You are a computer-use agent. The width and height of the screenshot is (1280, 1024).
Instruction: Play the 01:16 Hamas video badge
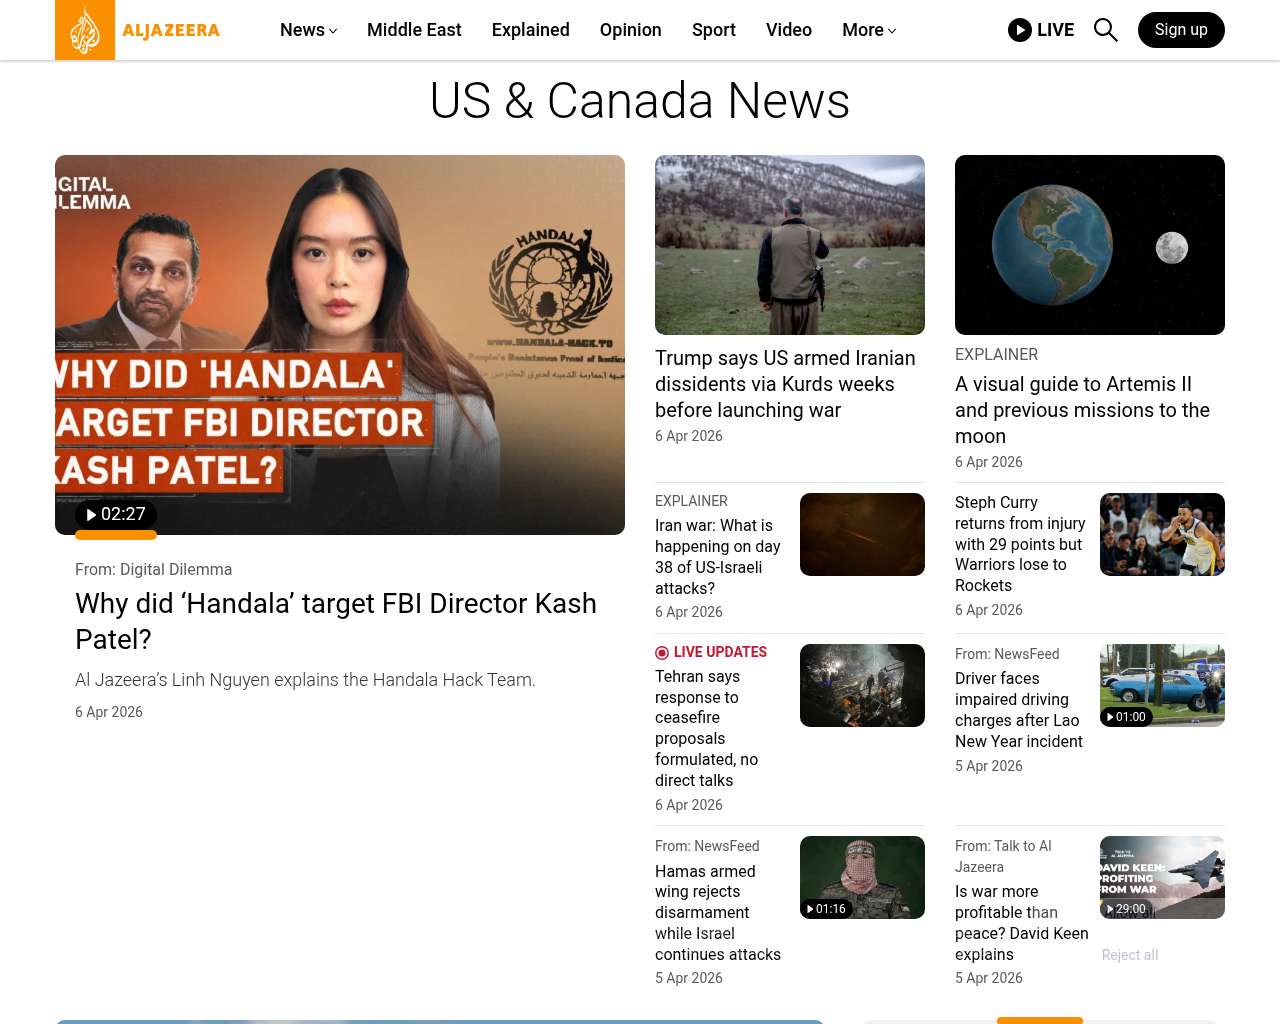[x=826, y=909]
